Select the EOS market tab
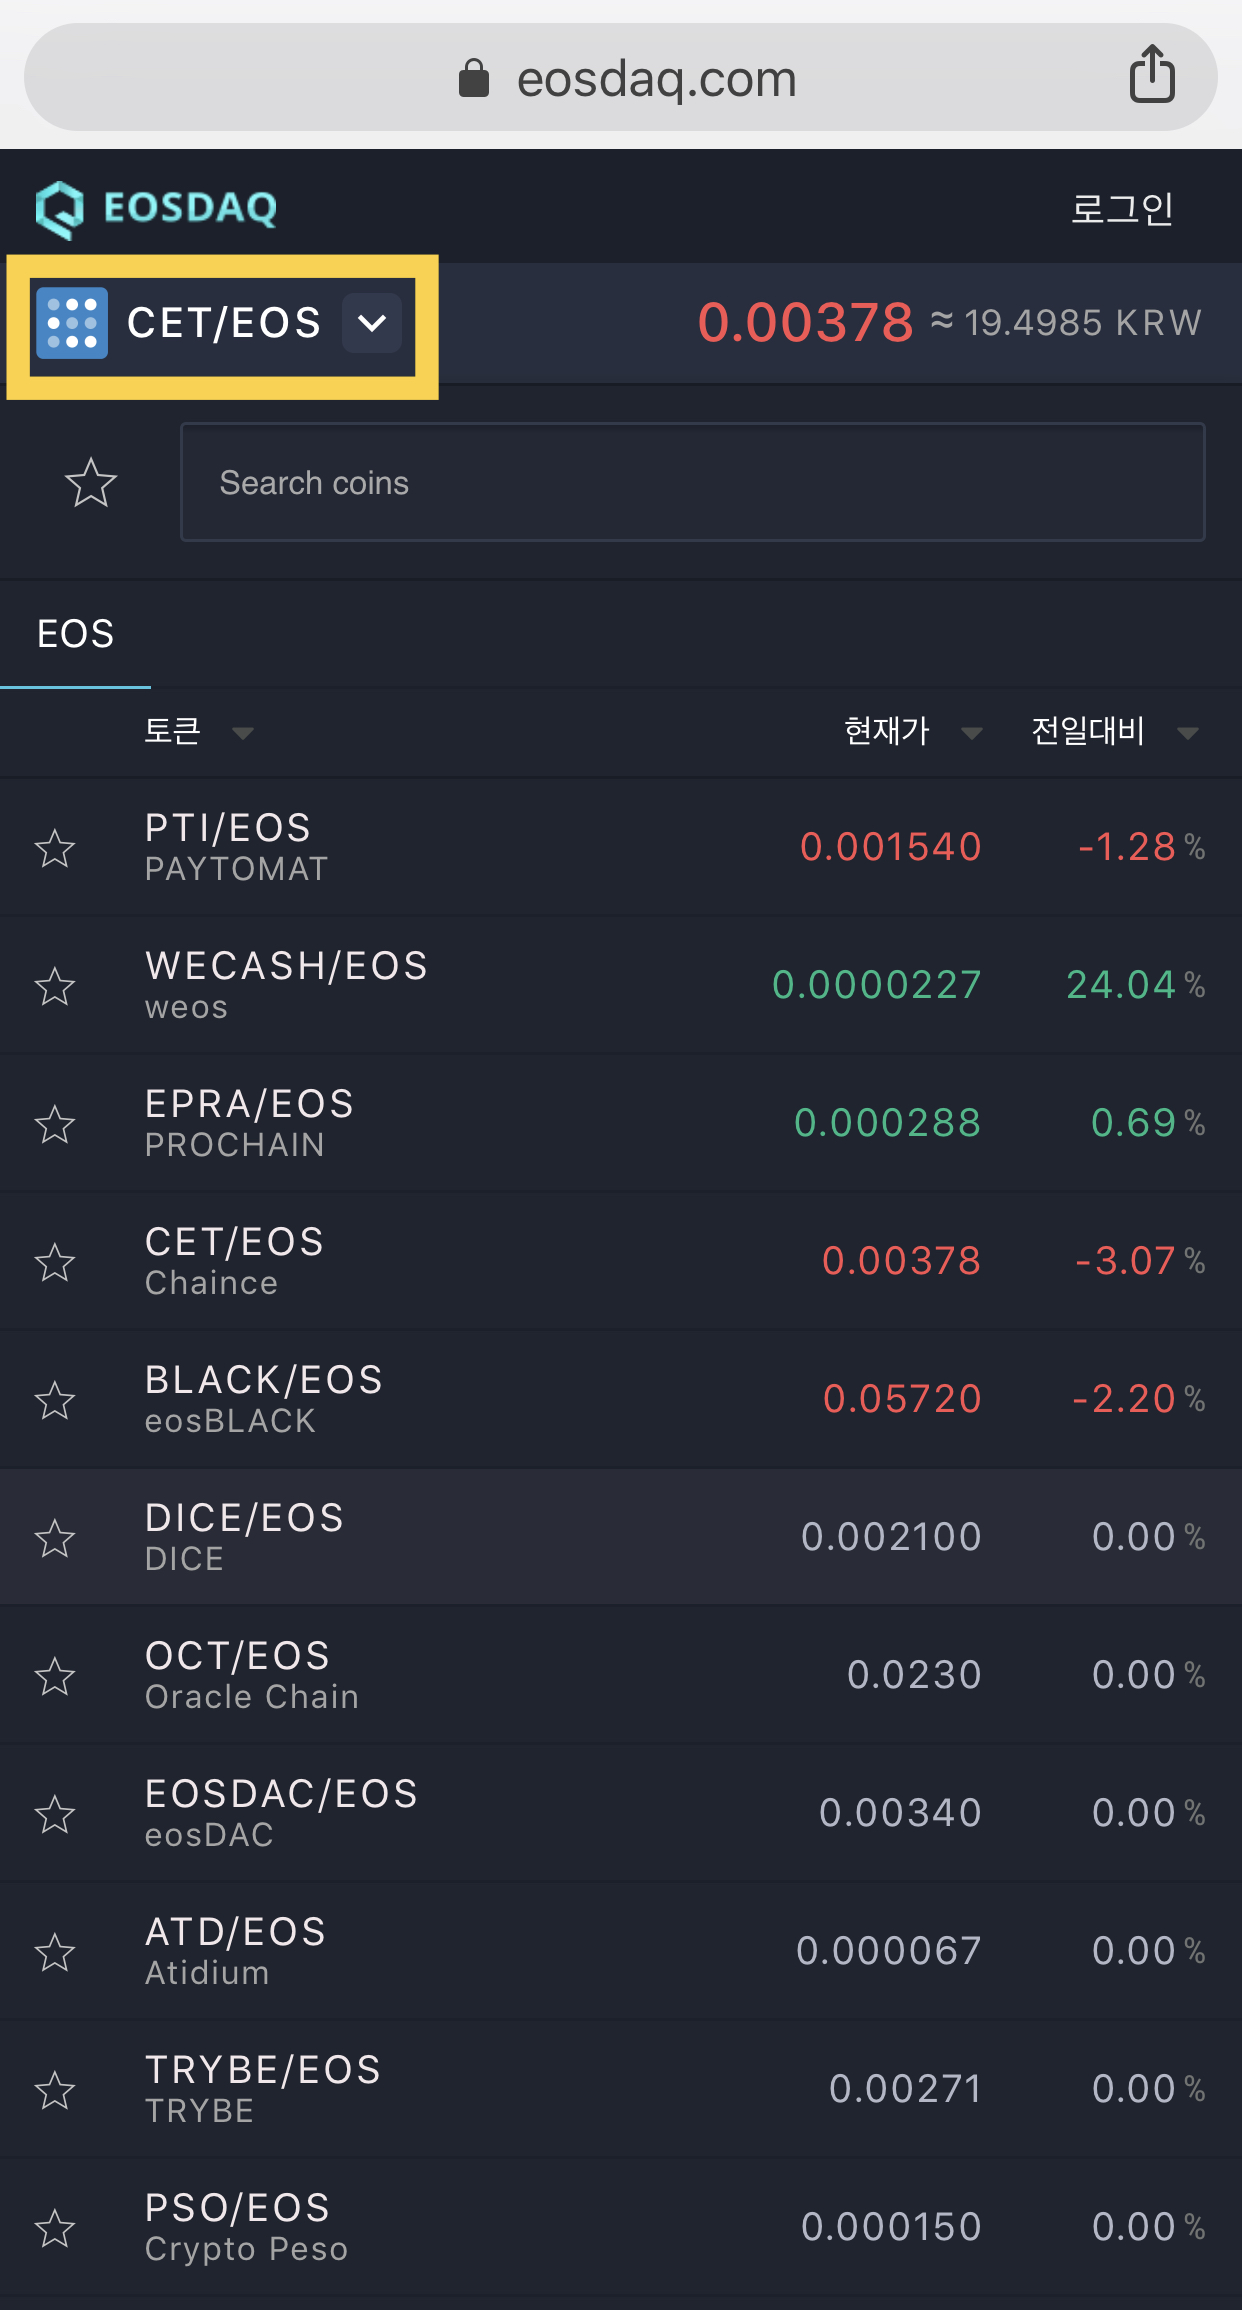1242x2310 pixels. coord(76,634)
